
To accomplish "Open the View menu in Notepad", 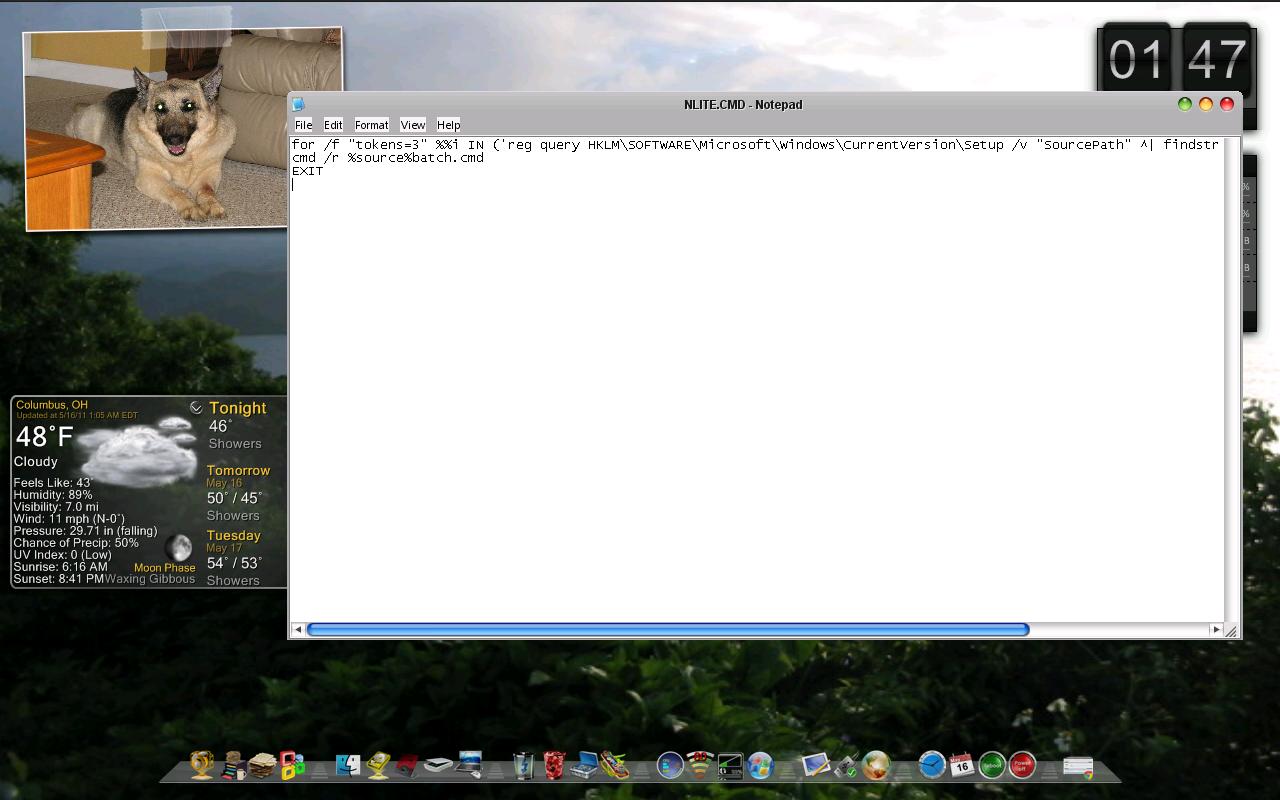I will coord(412,125).
